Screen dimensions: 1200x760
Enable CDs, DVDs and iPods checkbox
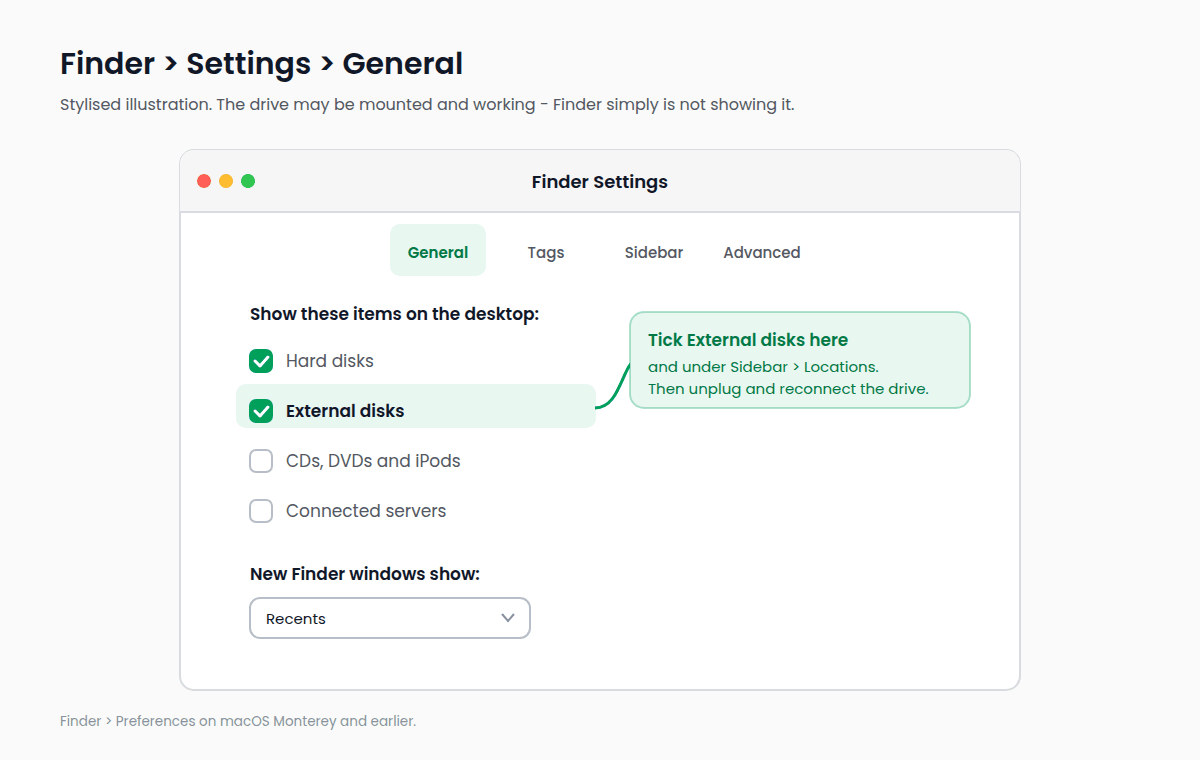click(x=261, y=461)
